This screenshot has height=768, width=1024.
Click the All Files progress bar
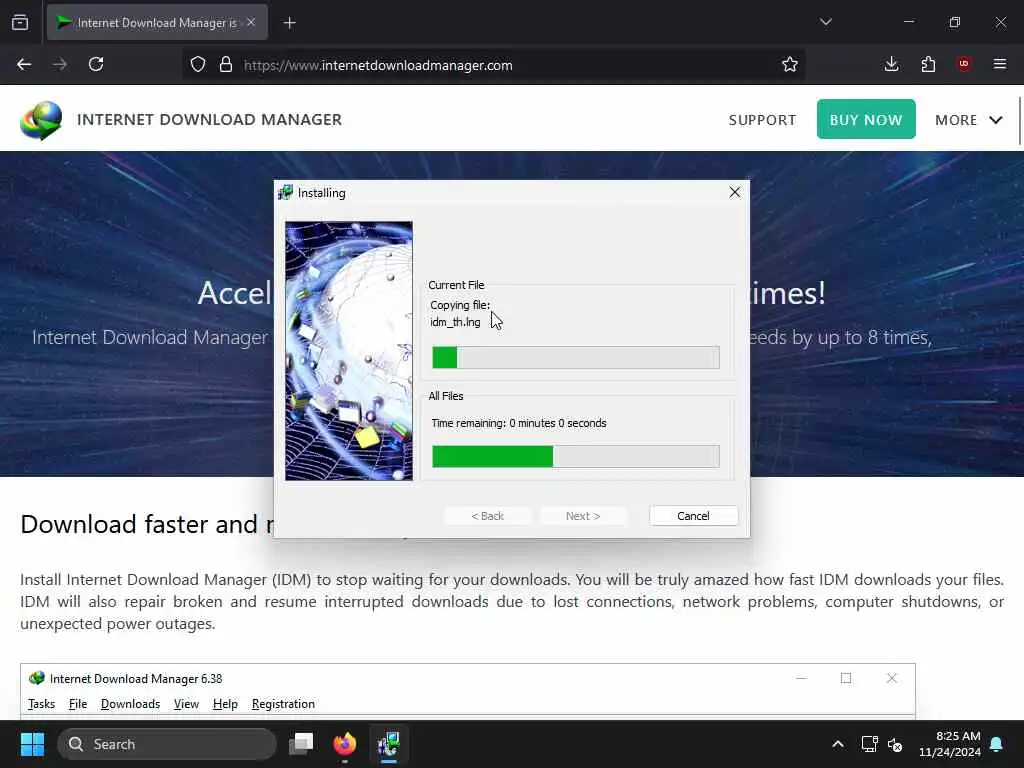(x=576, y=456)
